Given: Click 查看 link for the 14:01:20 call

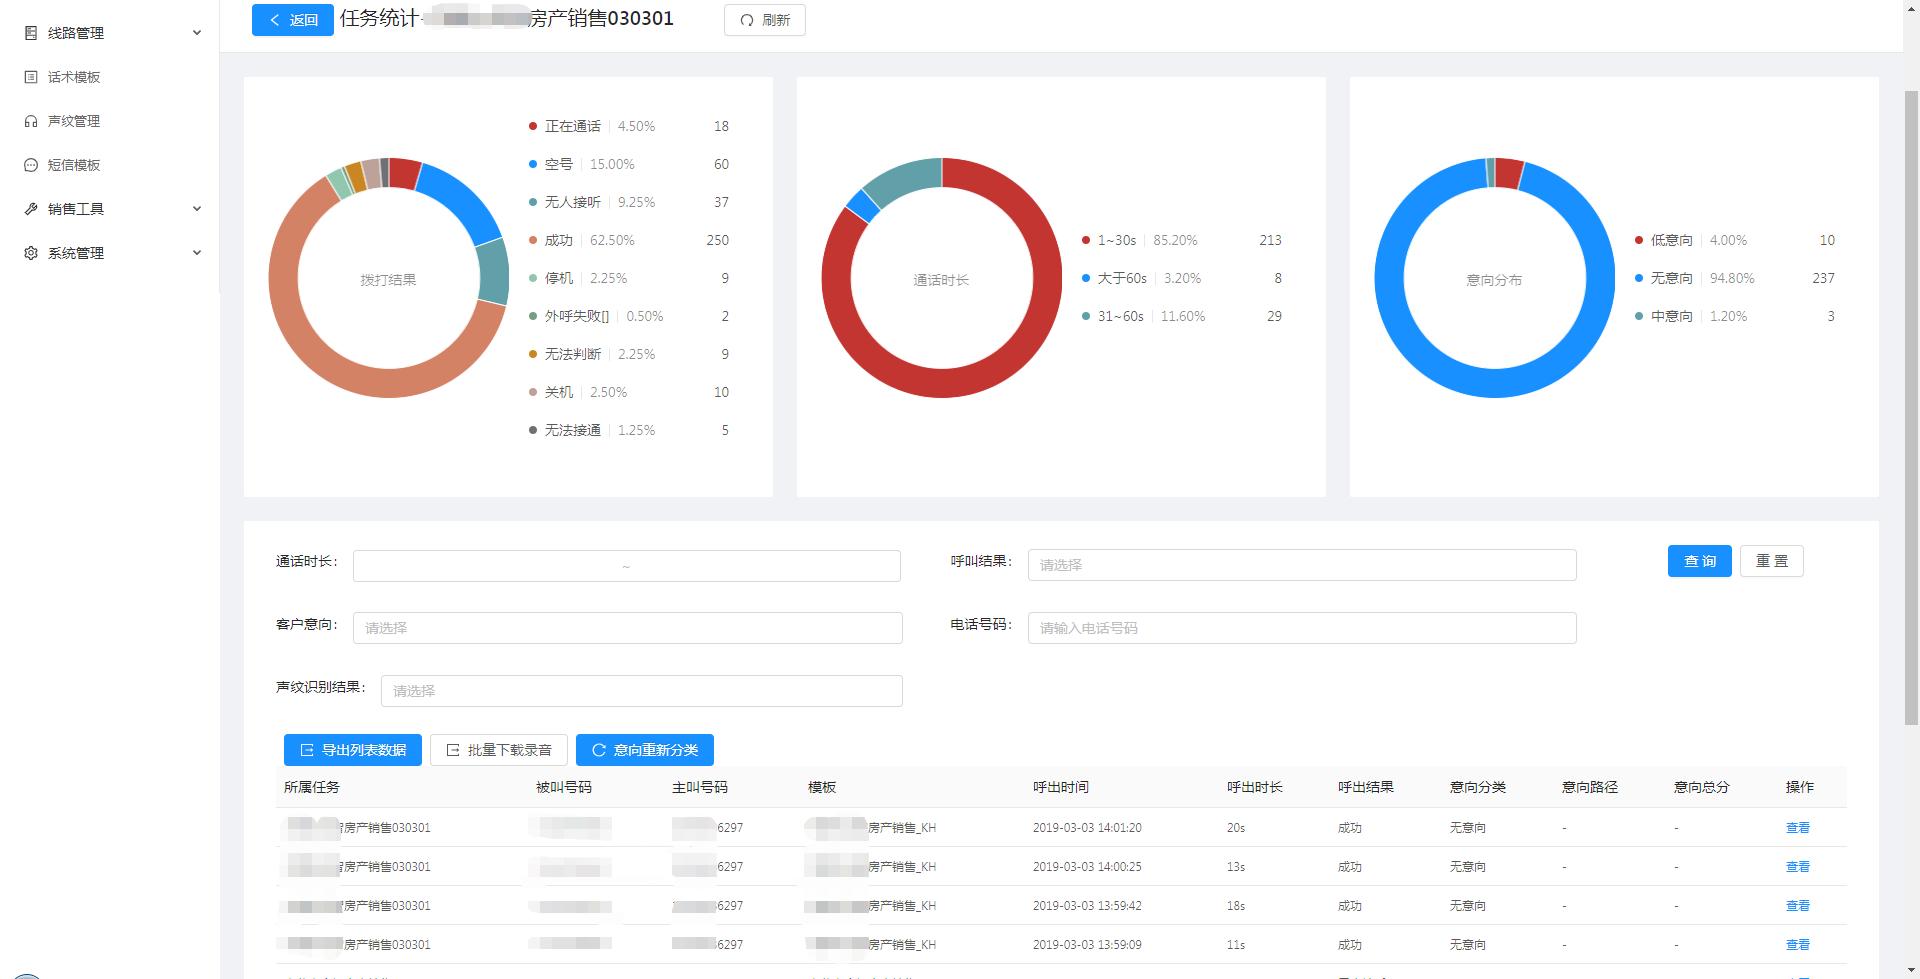Looking at the screenshot, I should [x=1797, y=828].
